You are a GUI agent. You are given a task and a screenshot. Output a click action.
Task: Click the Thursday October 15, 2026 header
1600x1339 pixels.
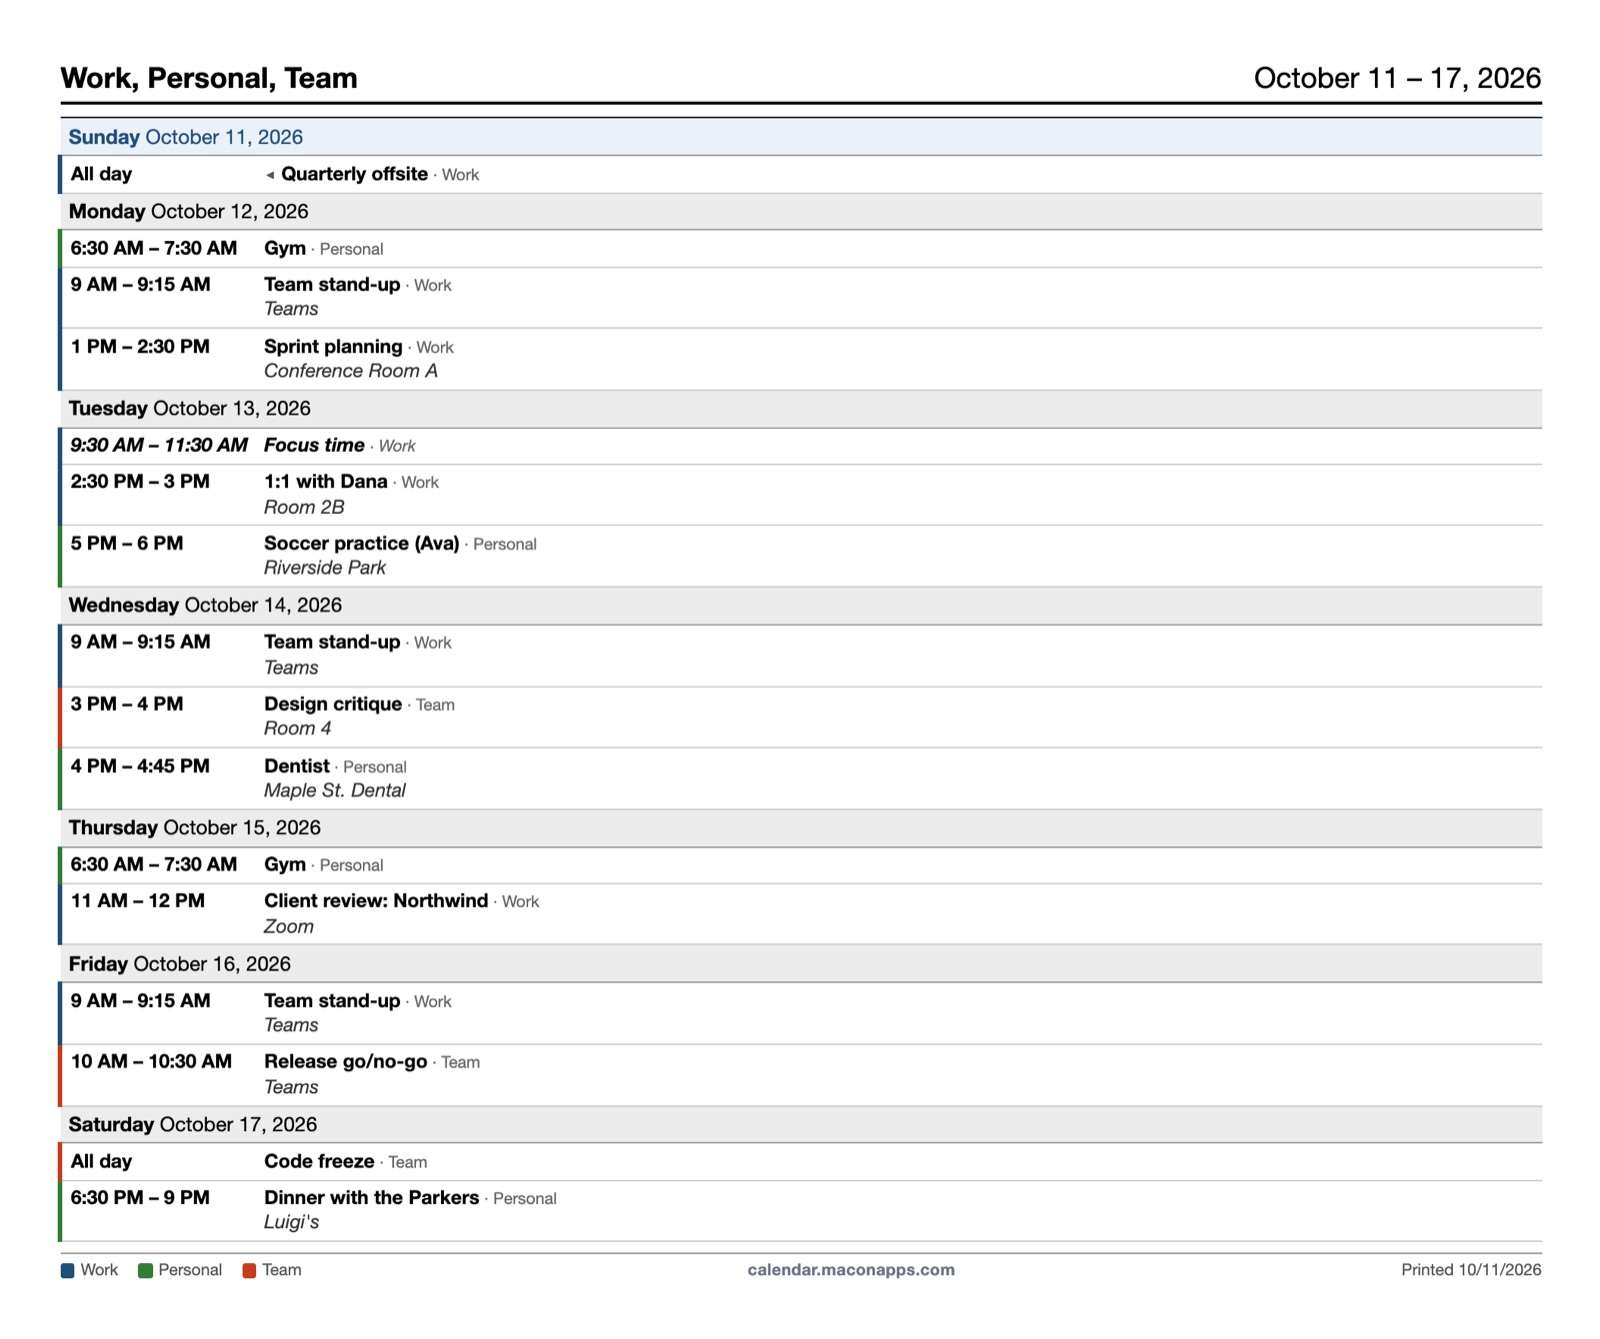(x=800, y=828)
